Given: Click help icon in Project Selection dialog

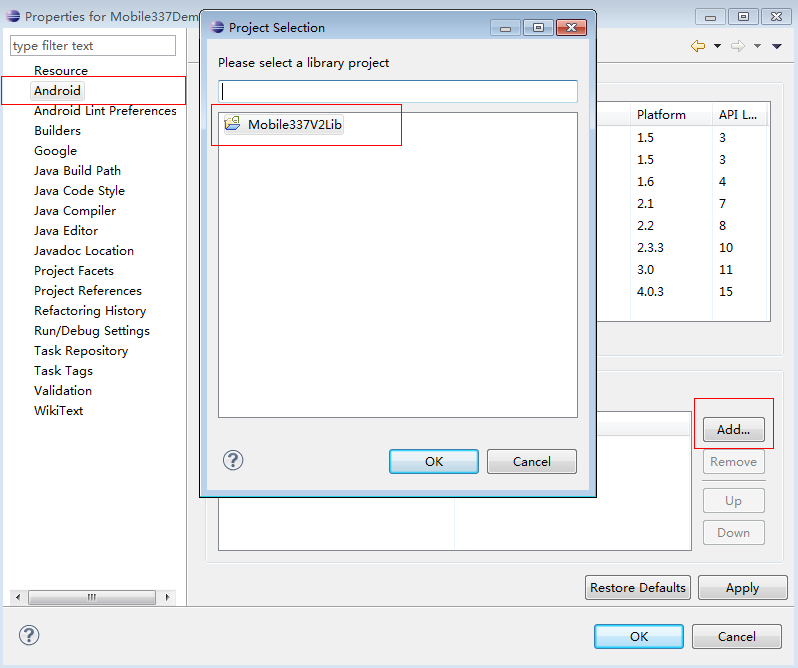Looking at the screenshot, I should click(233, 460).
